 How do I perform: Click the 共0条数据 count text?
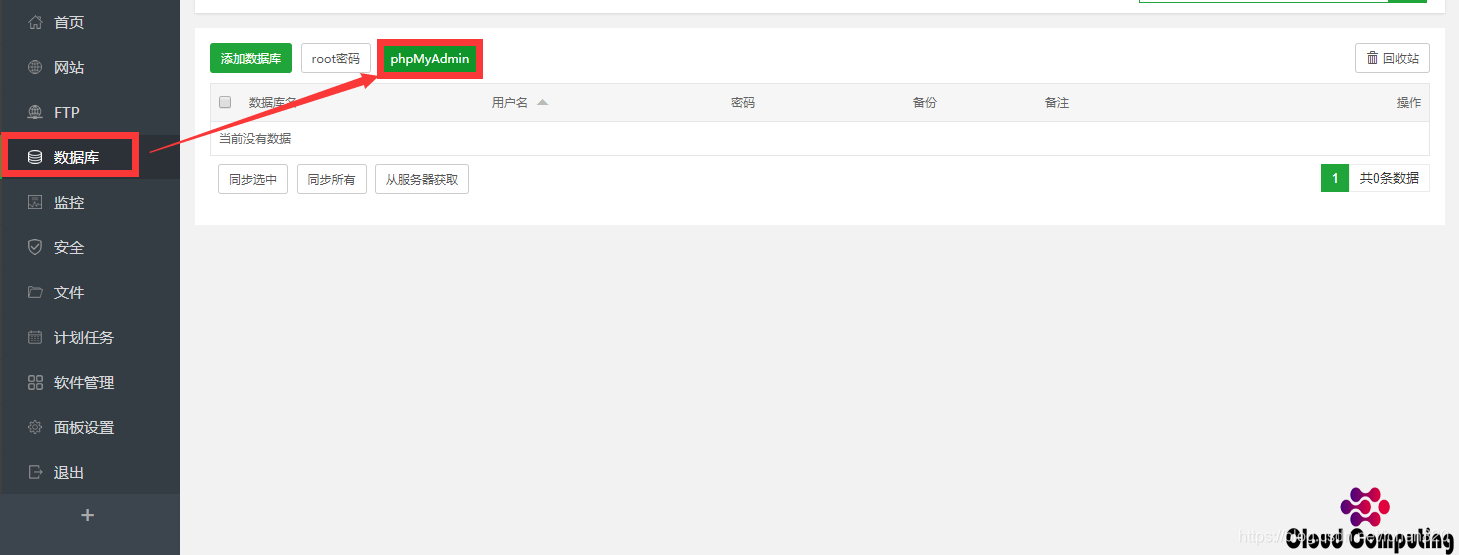[x=1389, y=178]
